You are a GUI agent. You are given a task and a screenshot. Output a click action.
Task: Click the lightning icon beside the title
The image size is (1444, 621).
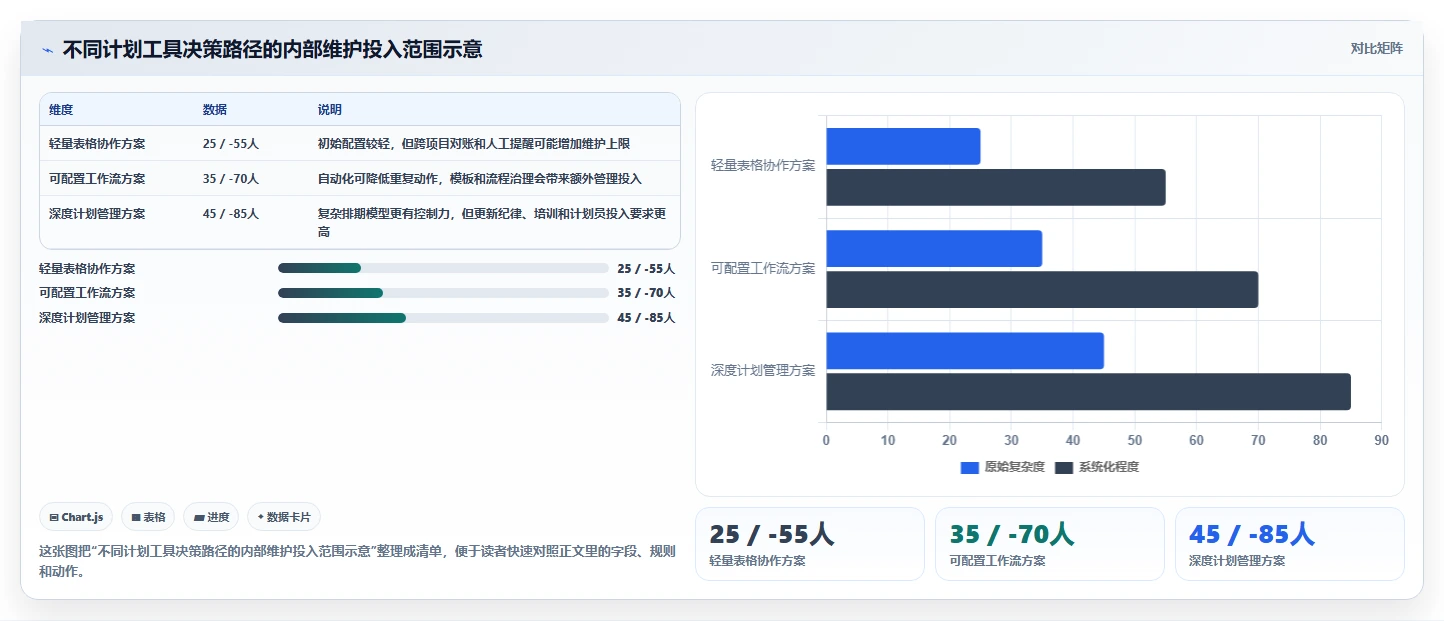tap(47, 50)
